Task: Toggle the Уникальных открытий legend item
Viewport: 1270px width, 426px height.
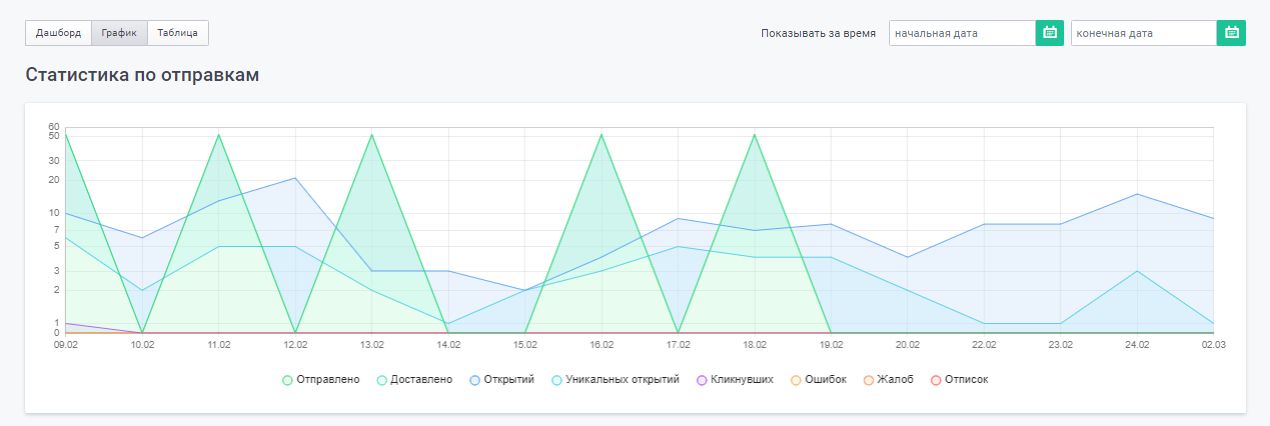Action: [614, 380]
